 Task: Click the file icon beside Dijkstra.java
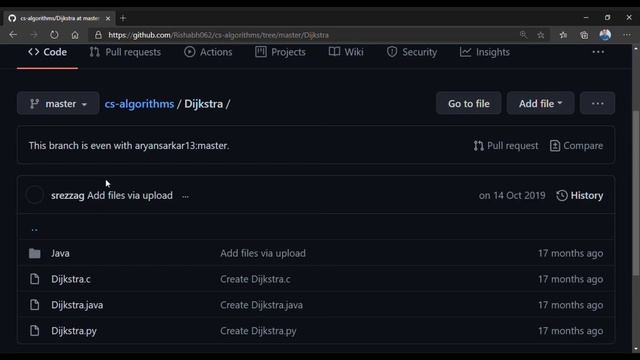(35, 305)
